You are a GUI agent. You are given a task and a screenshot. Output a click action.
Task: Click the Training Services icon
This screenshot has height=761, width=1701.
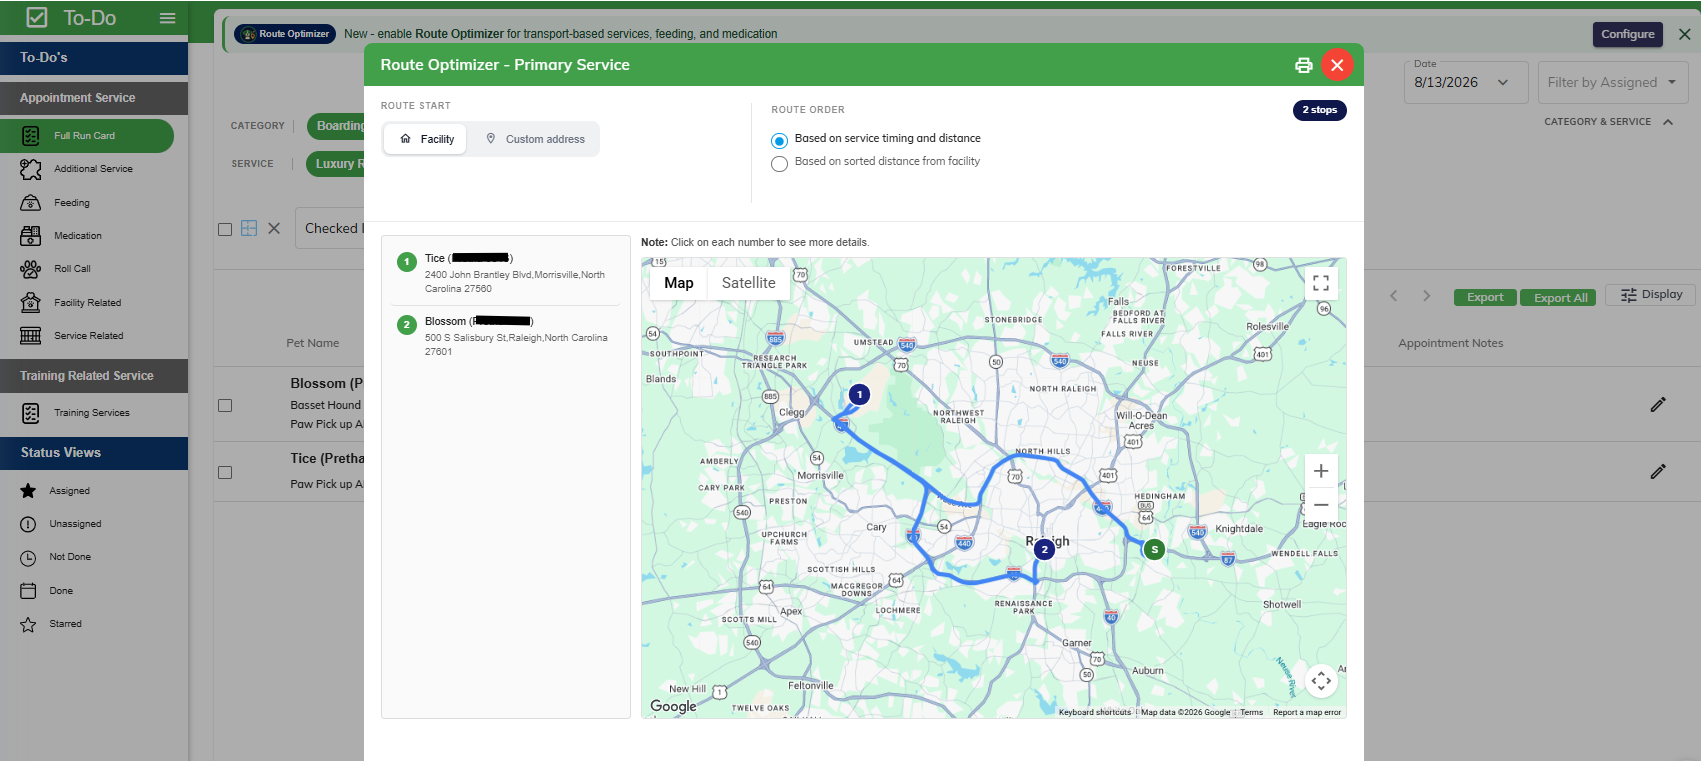[x=31, y=413]
